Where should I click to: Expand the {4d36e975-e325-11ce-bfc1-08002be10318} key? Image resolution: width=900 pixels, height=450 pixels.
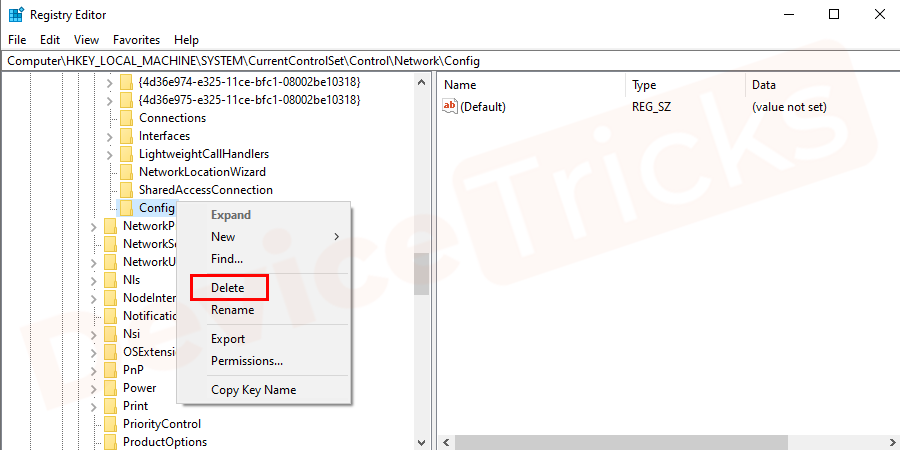click(x=110, y=100)
